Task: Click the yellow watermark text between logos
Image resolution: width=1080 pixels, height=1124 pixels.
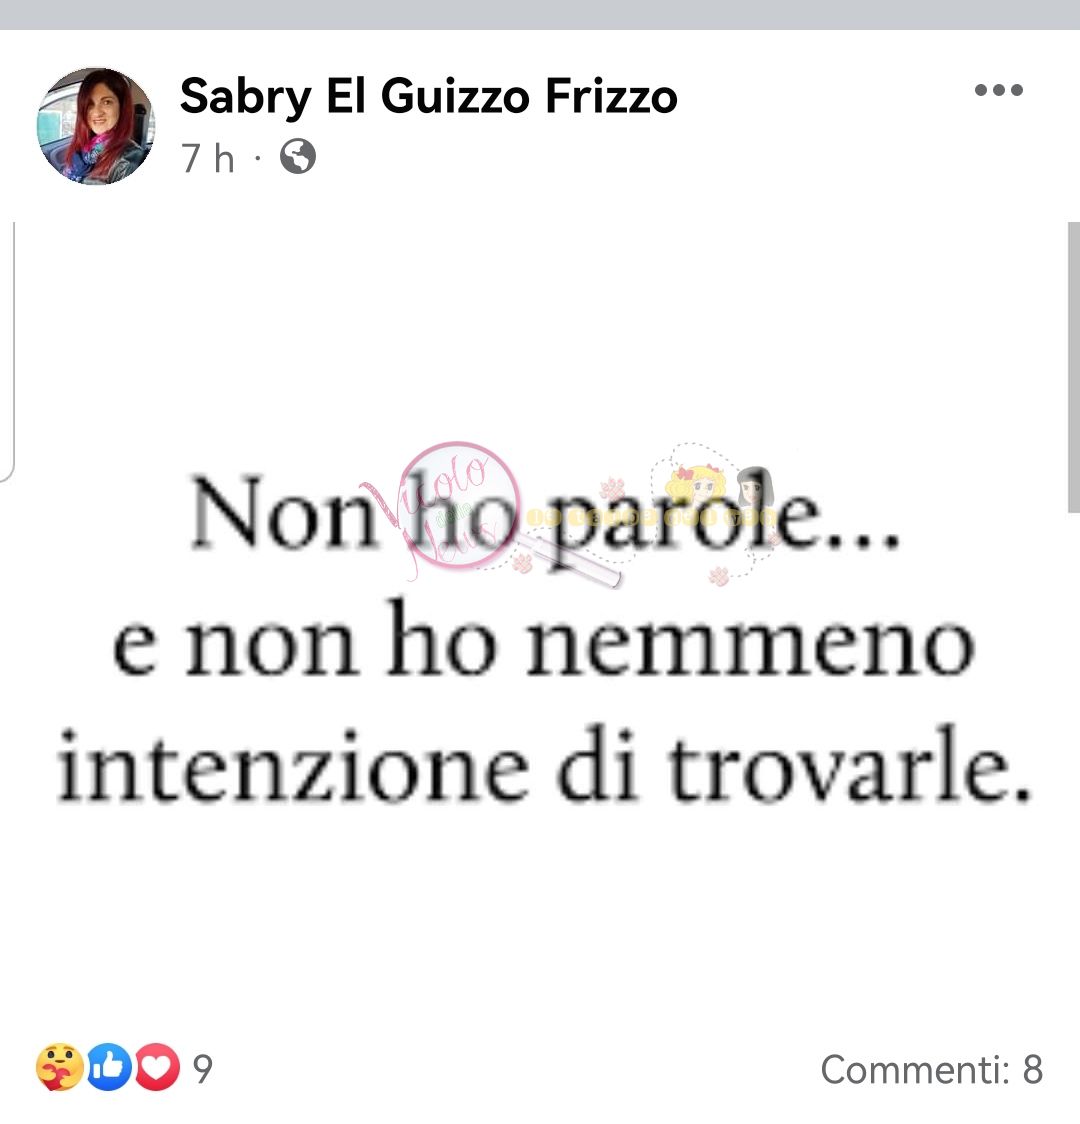Action: point(651,518)
